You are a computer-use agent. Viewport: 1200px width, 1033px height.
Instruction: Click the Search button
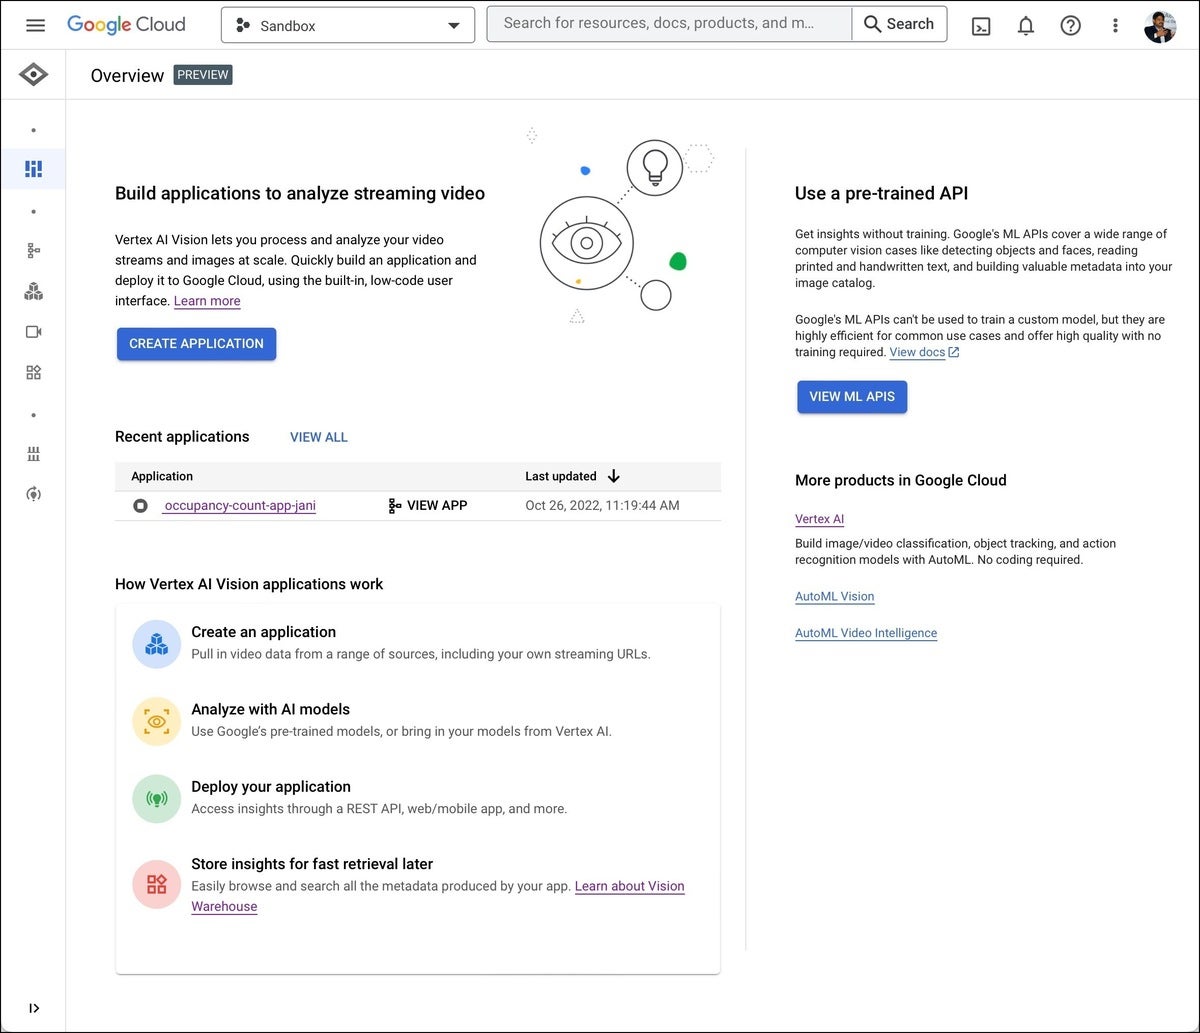click(899, 24)
